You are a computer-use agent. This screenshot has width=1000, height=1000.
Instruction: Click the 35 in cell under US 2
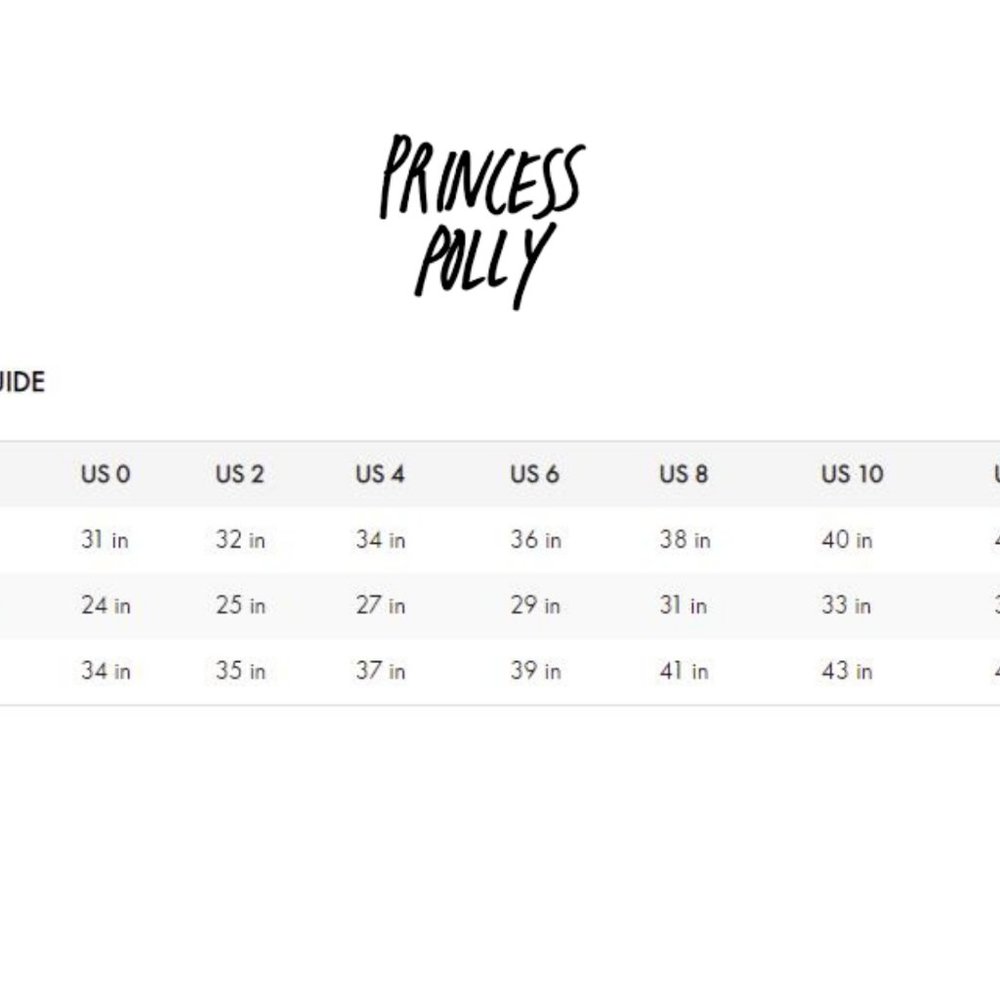click(240, 671)
